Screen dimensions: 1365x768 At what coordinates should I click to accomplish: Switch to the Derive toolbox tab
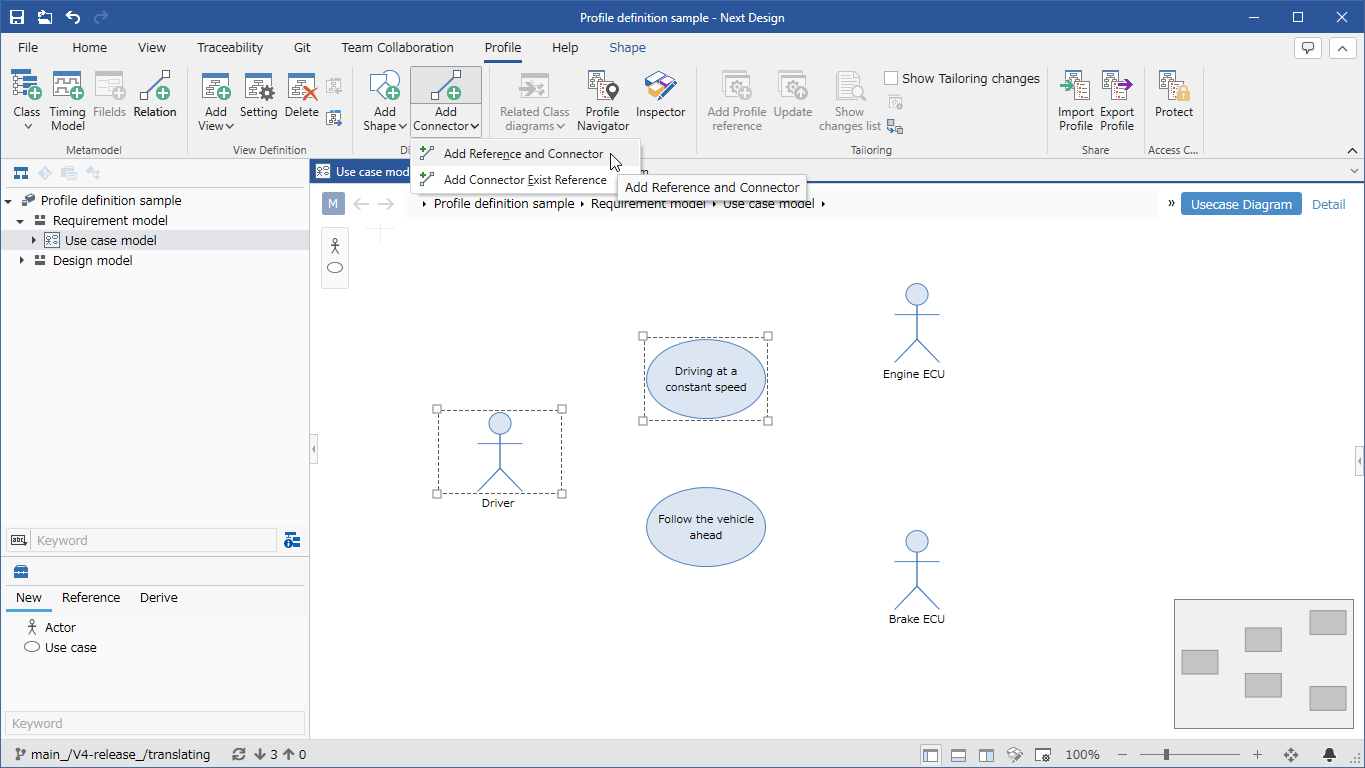pyautogui.click(x=159, y=598)
